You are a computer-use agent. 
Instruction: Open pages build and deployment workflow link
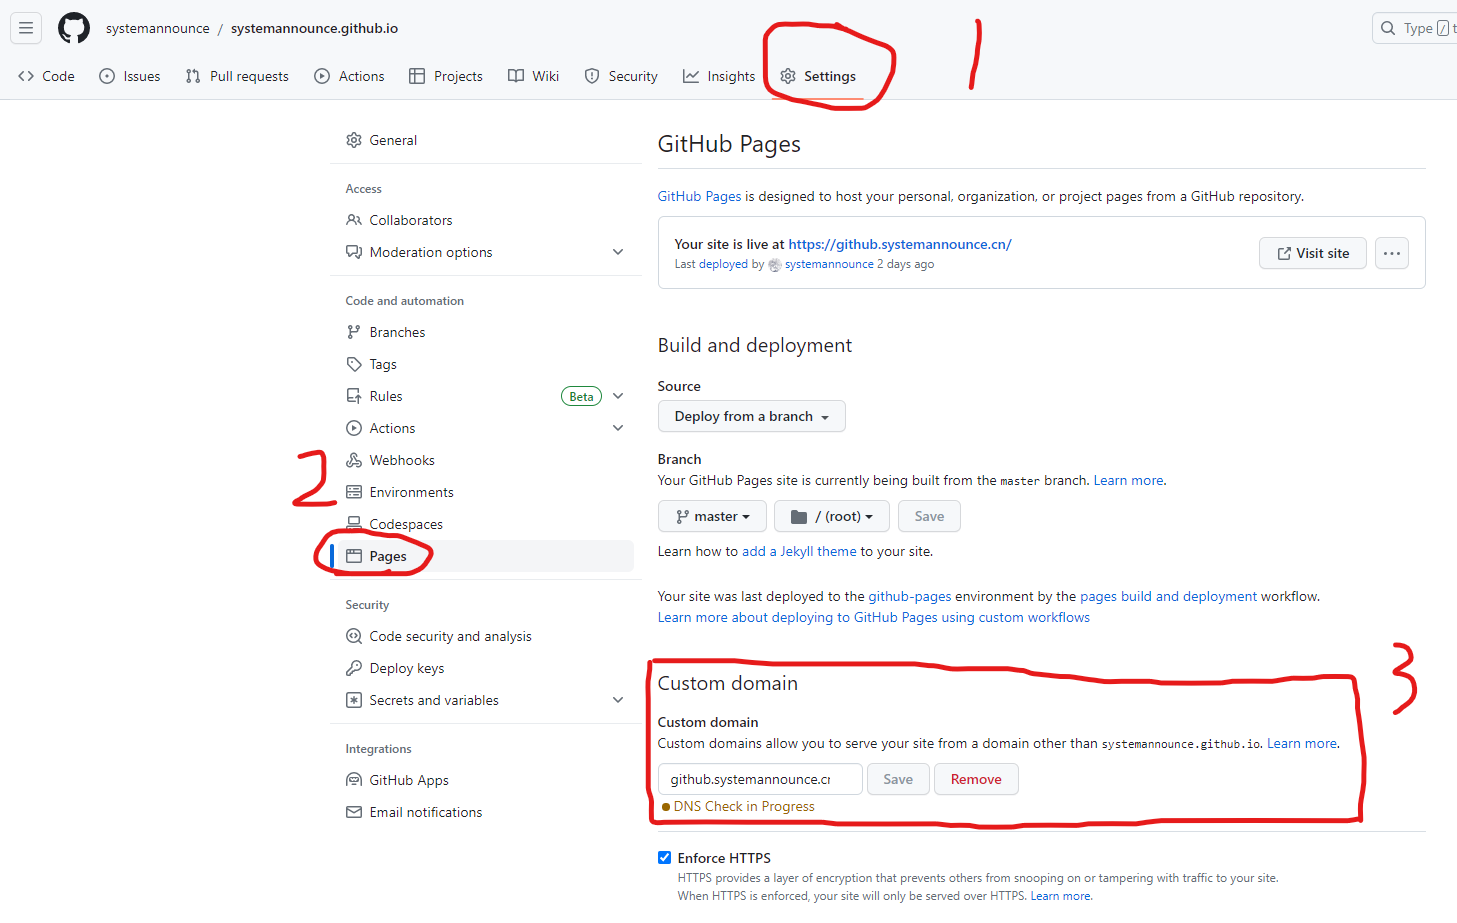(1168, 596)
